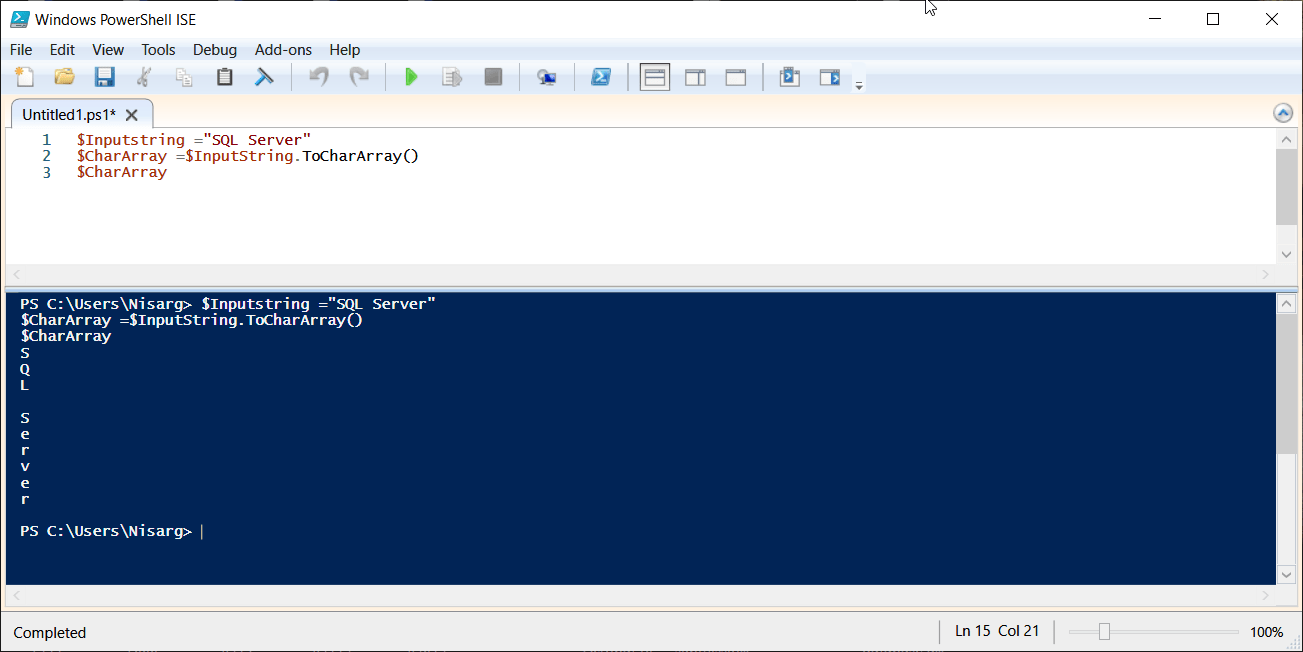Toggle Show Script Pane Top layout
Screen dimensions: 1303x652
coord(654,76)
